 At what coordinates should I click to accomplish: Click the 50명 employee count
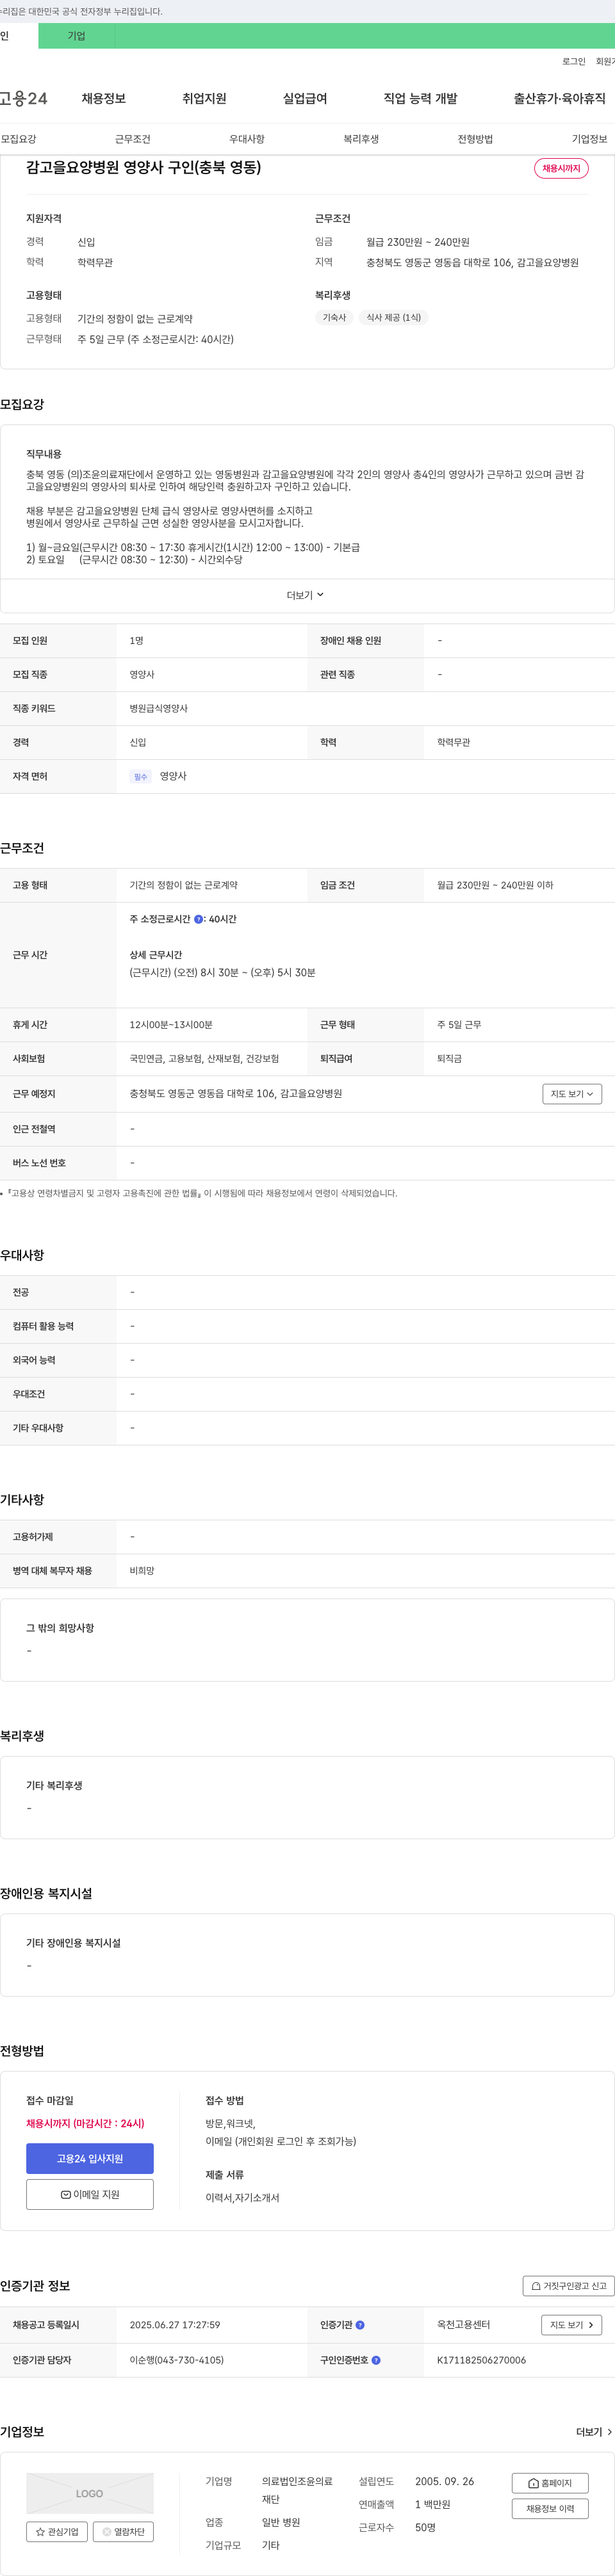425,2527
